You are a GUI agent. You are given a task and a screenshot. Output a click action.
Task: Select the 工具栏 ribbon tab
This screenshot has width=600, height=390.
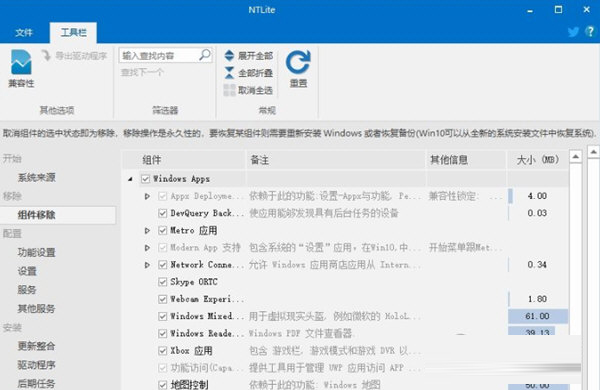pyautogui.click(x=73, y=33)
